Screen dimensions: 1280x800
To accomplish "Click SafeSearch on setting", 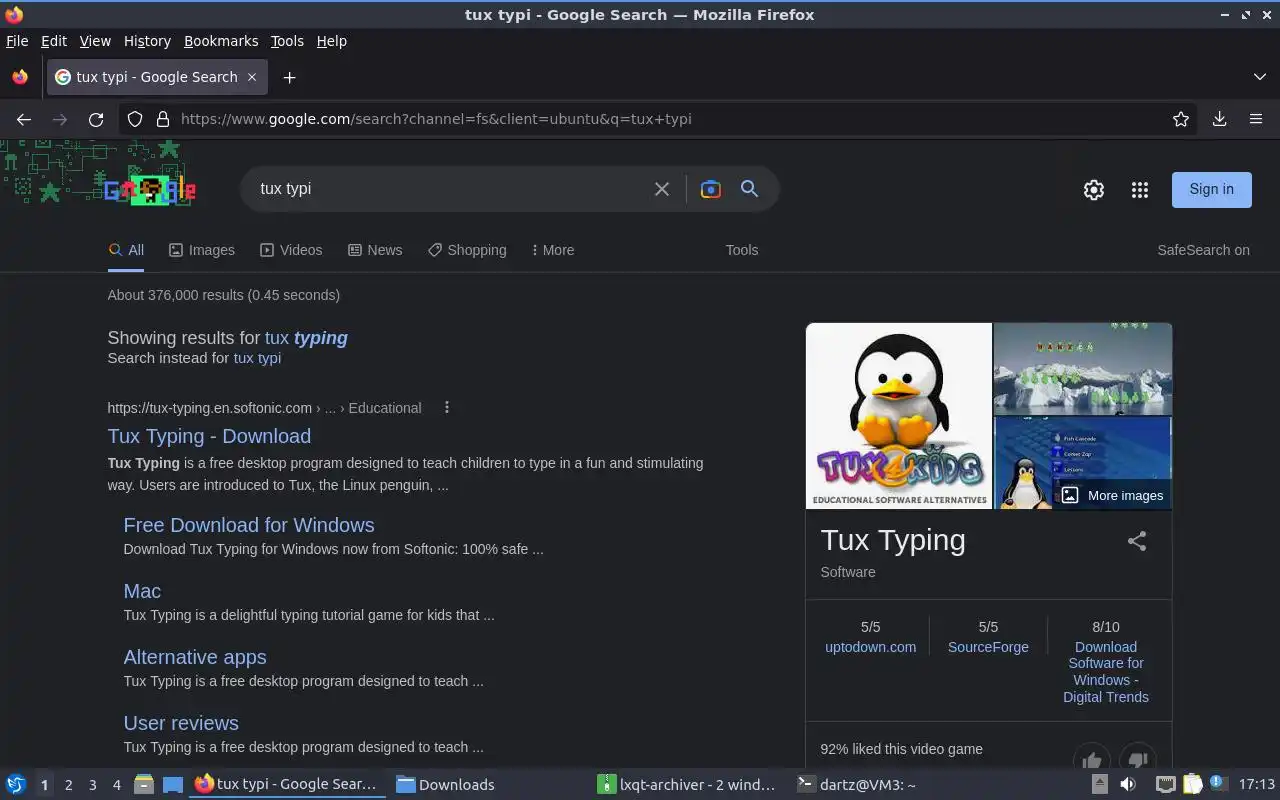I will (x=1203, y=250).
